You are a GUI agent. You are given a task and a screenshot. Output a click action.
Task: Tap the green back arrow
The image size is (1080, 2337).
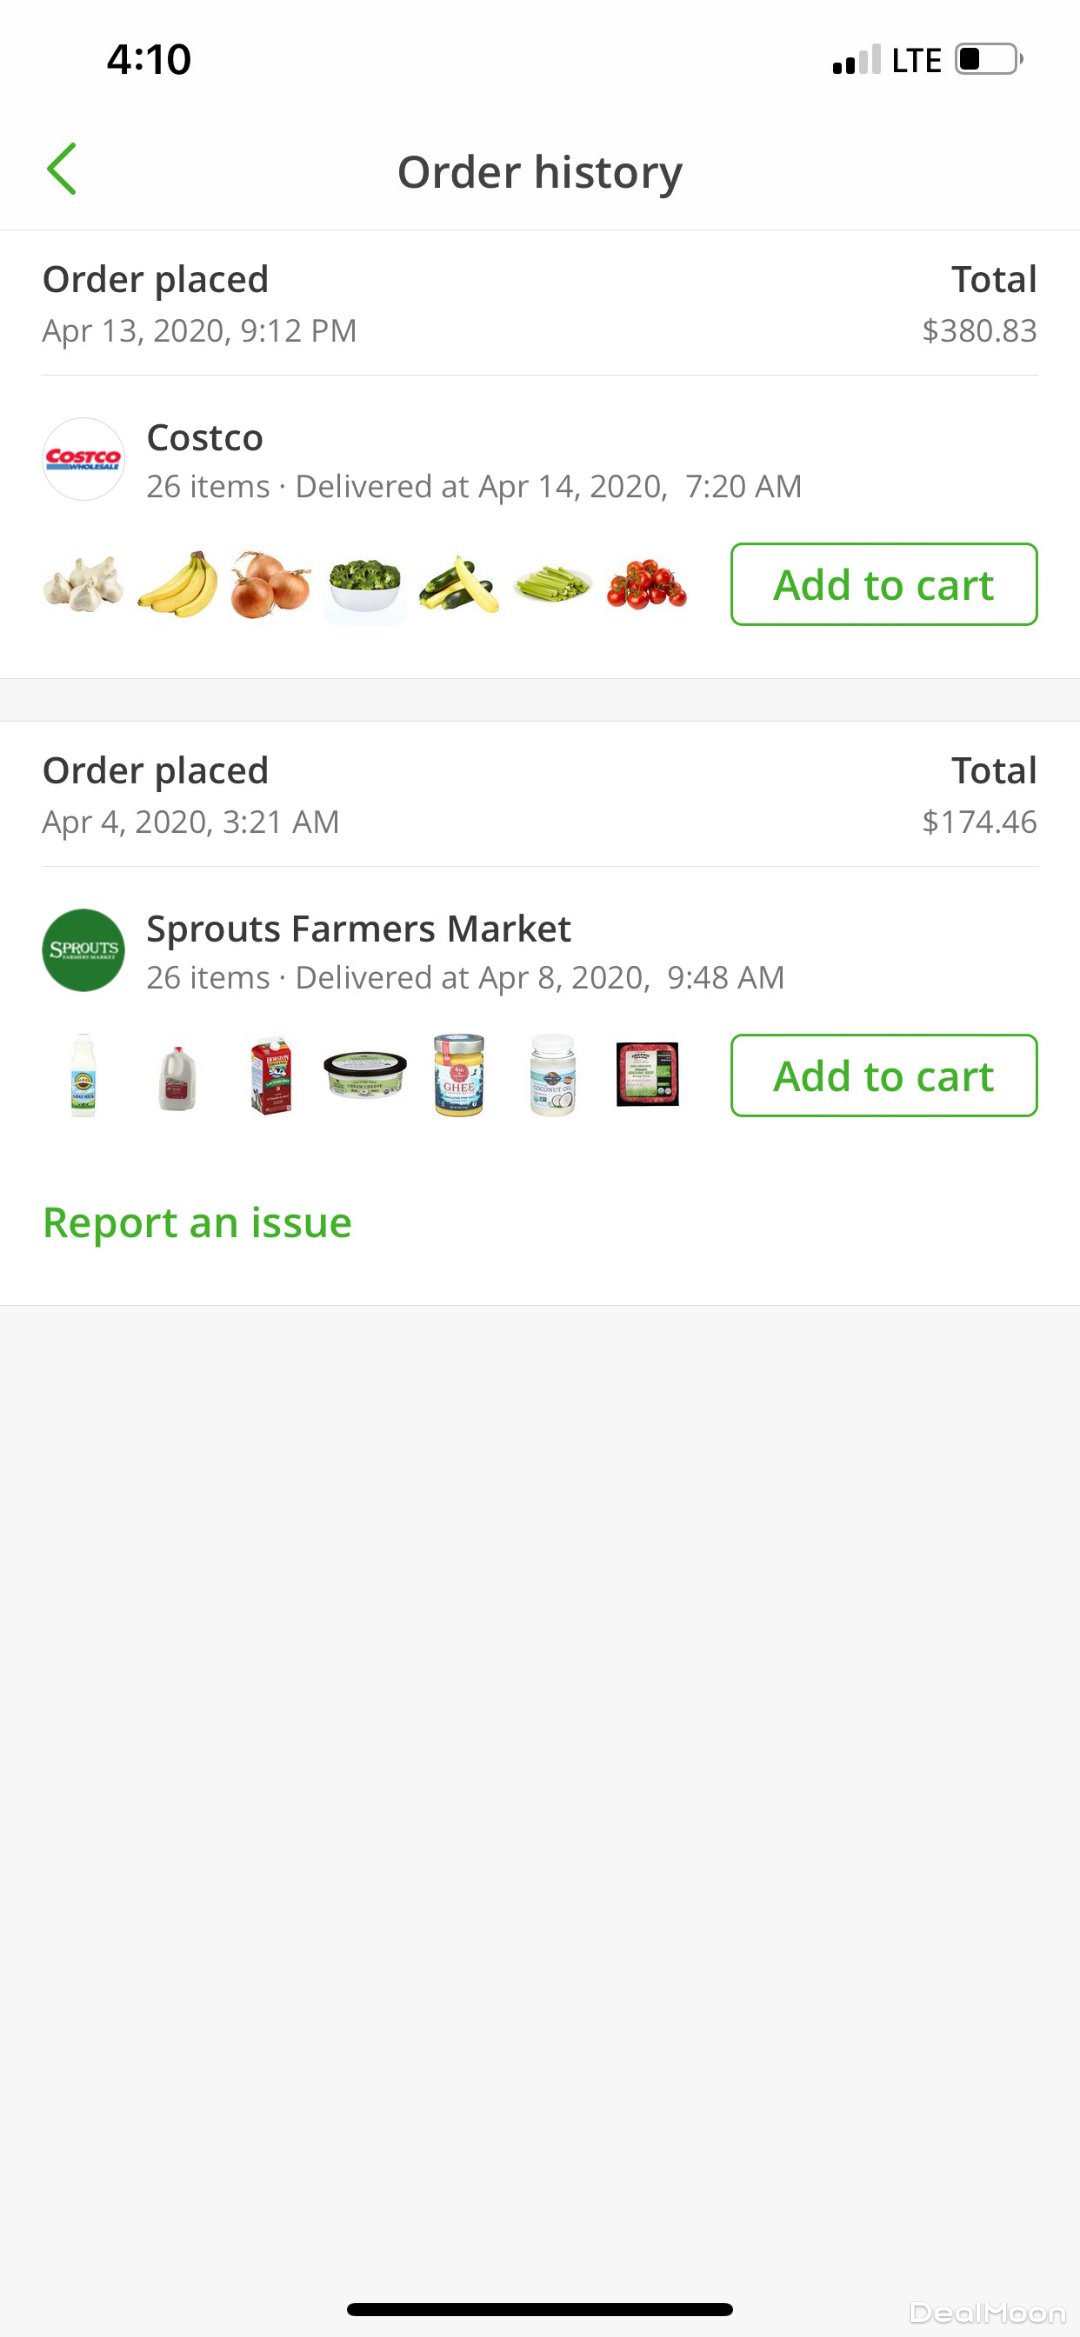(x=62, y=169)
